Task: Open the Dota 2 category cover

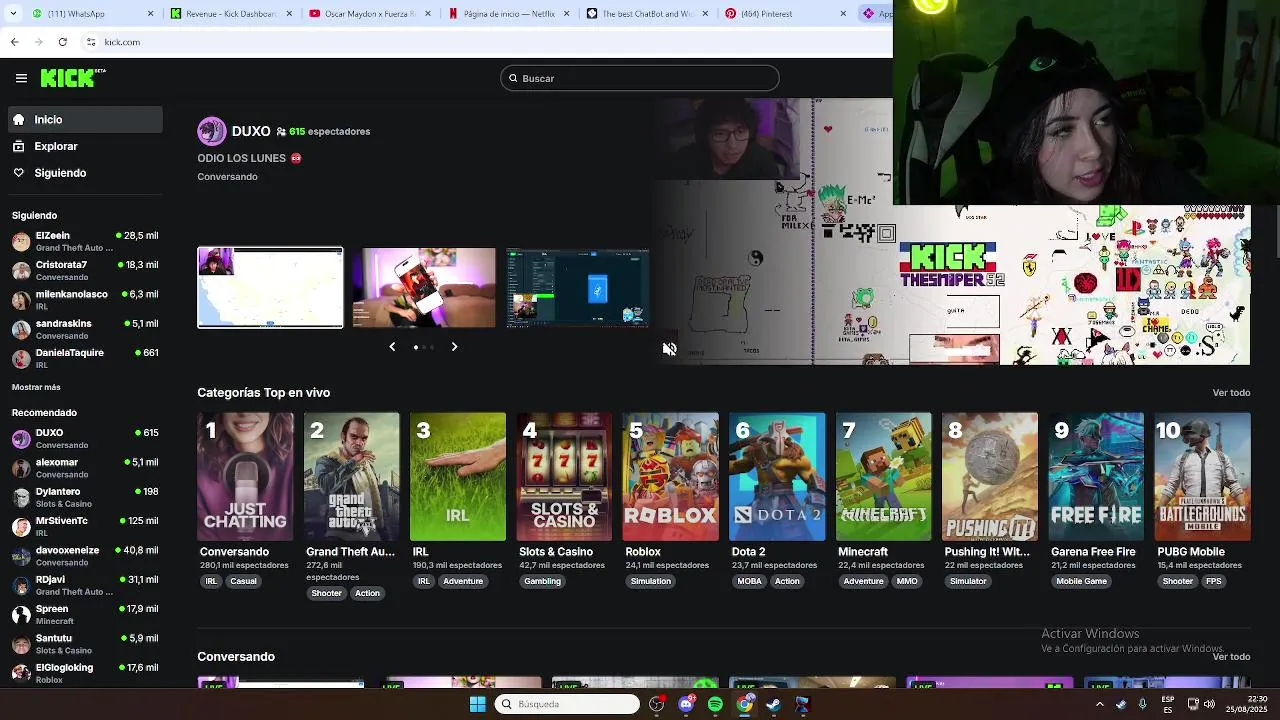Action: 777,477
